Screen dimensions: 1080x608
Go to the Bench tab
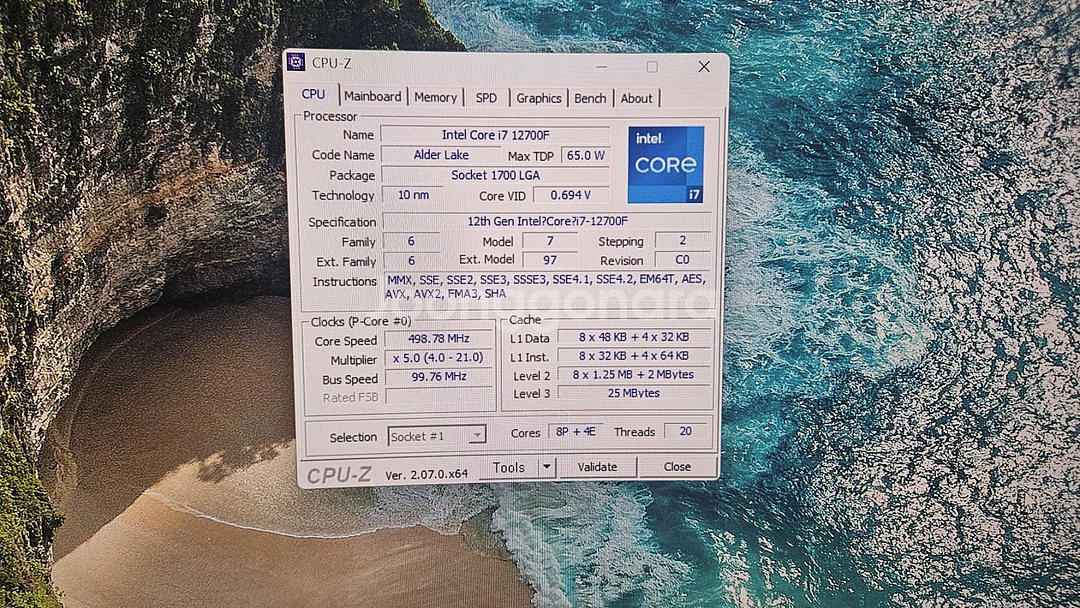[x=590, y=98]
